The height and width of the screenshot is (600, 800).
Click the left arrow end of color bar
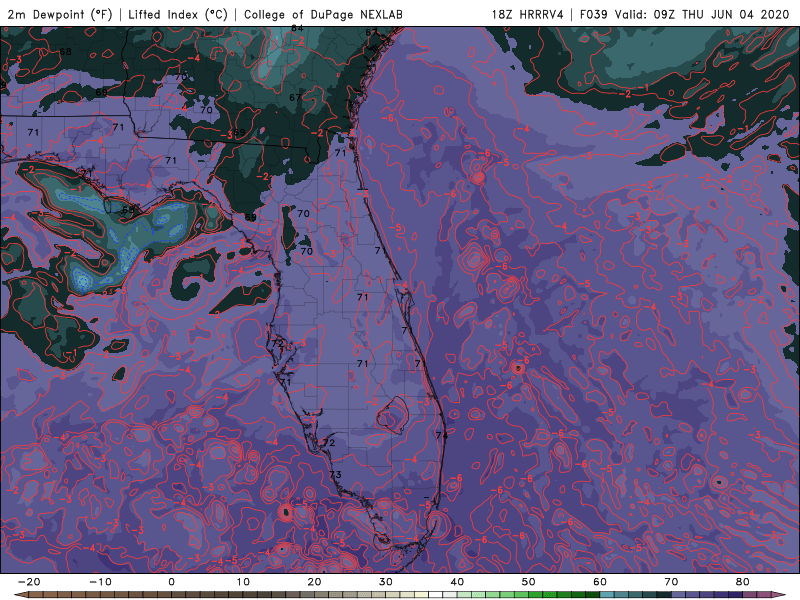click(21, 595)
